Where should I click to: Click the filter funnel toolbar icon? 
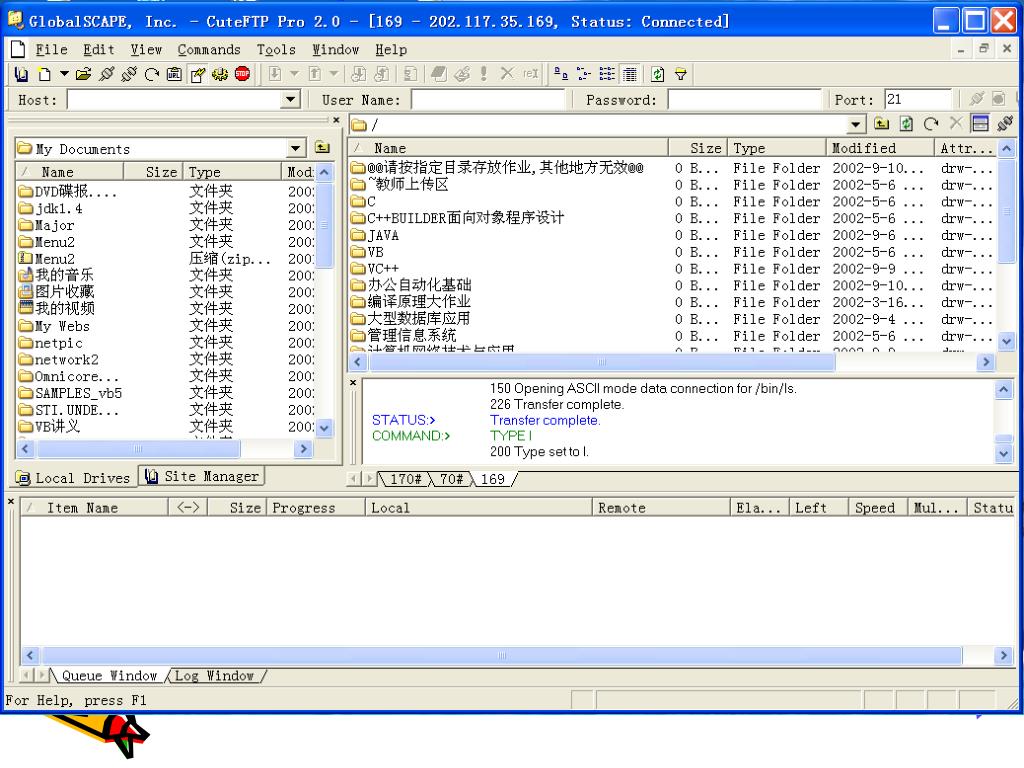click(x=680, y=74)
